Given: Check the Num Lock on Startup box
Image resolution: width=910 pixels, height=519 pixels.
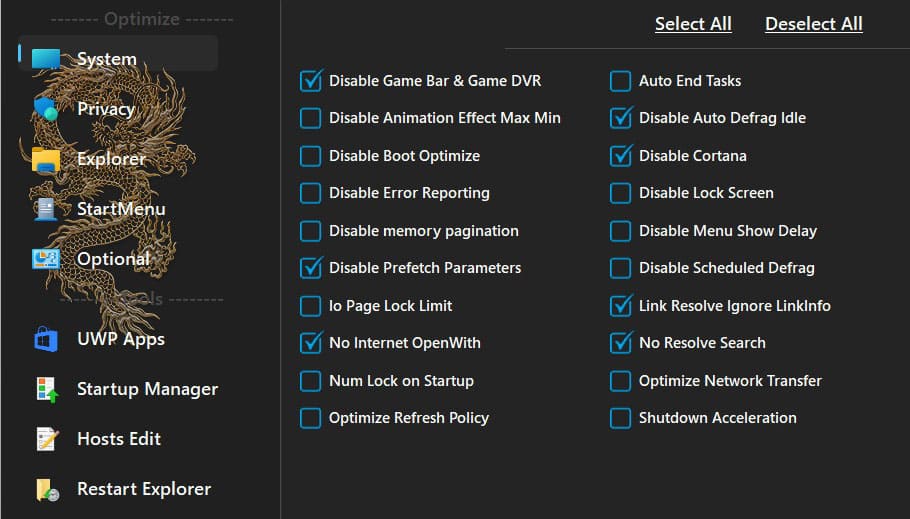Looking at the screenshot, I should tap(310, 381).
